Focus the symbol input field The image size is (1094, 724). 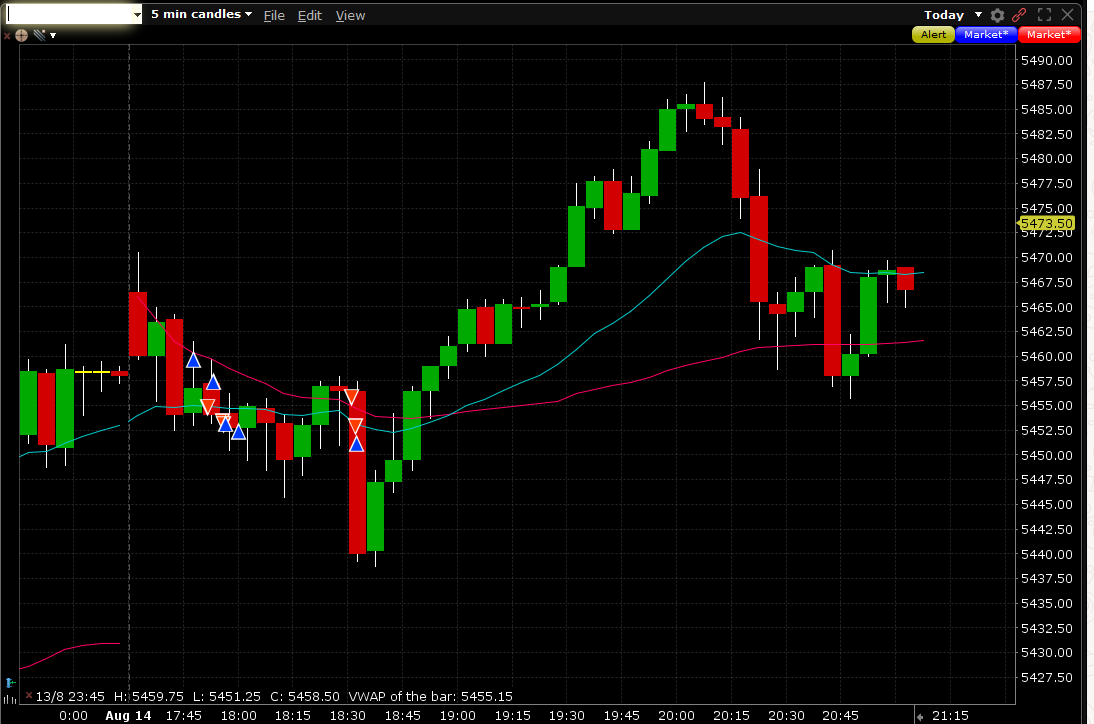tap(68, 15)
